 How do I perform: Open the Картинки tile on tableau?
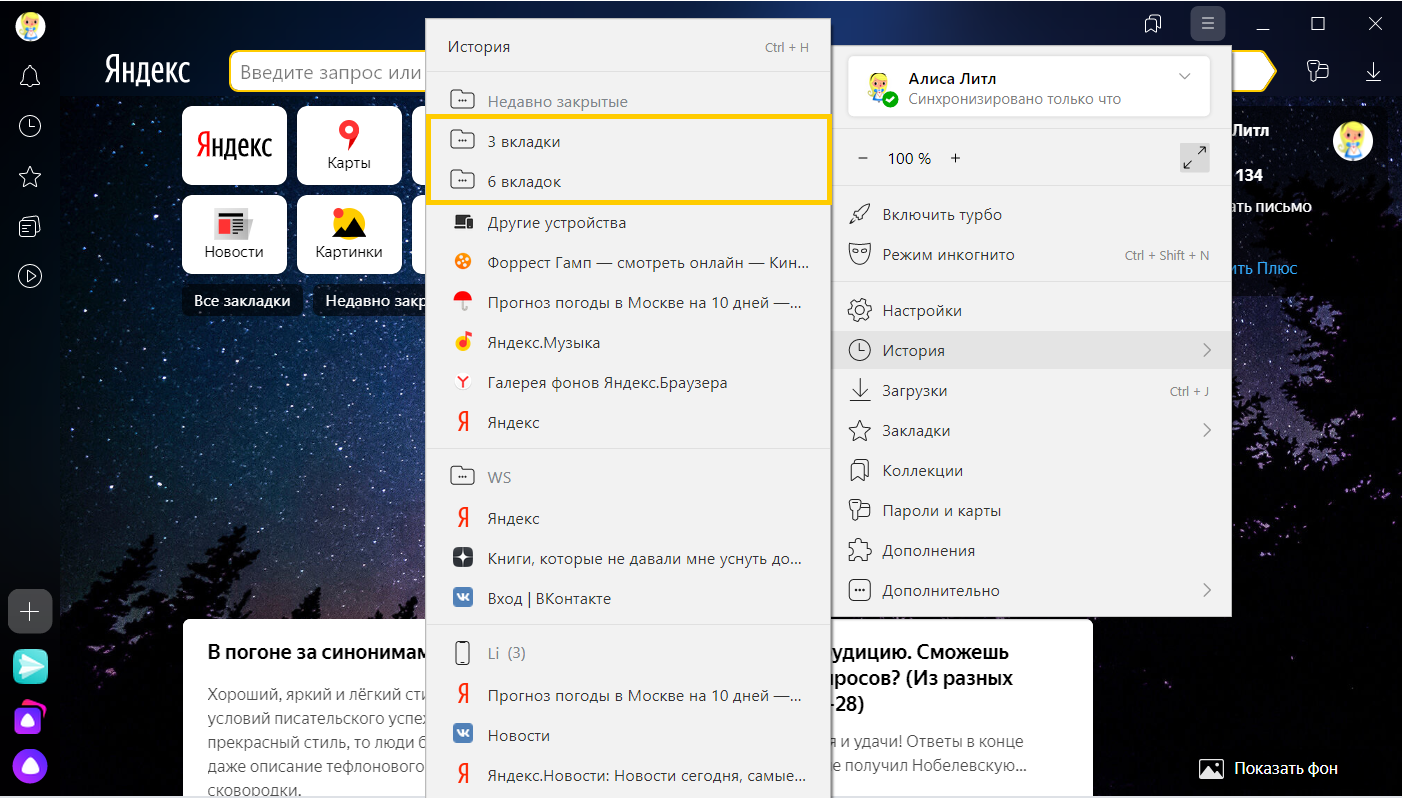(349, 234)
